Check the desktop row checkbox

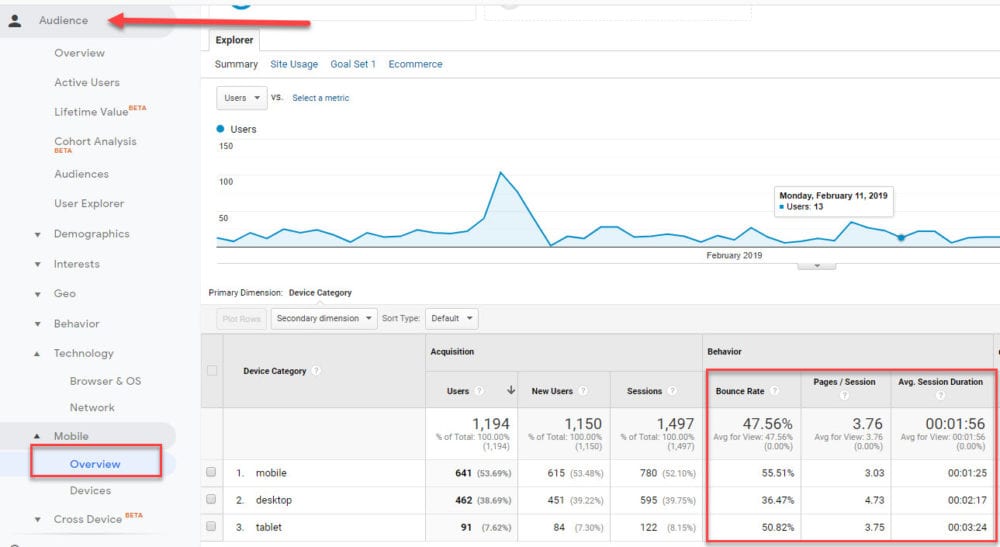pos(211,500)
